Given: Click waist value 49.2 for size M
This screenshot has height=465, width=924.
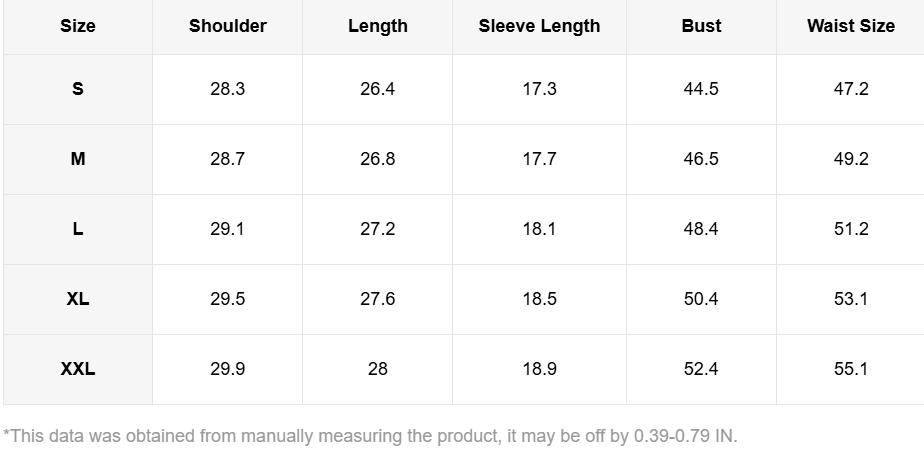Looking at the screenshot, I should tap(851, 159).
